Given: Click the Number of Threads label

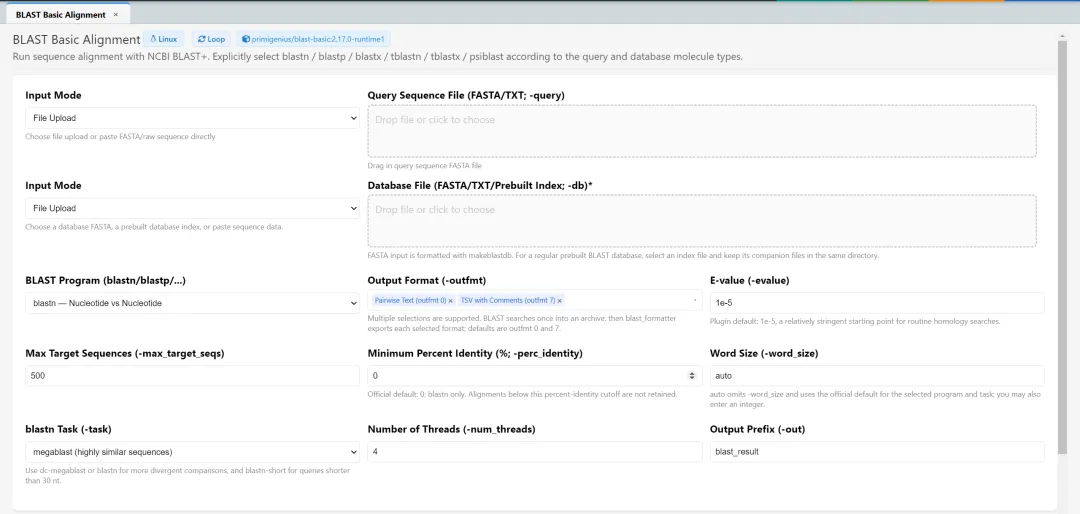Looking at the screenshot, I should [x=452, y=429].
